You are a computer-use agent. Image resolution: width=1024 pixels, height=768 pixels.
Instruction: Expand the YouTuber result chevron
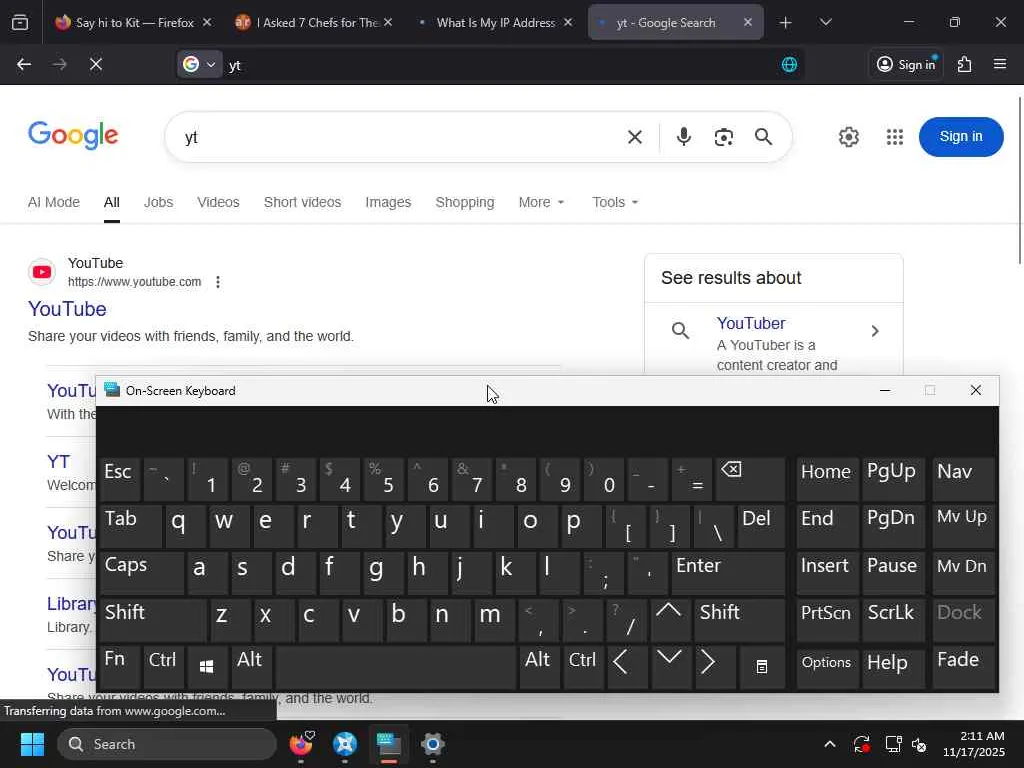(874, 331)
